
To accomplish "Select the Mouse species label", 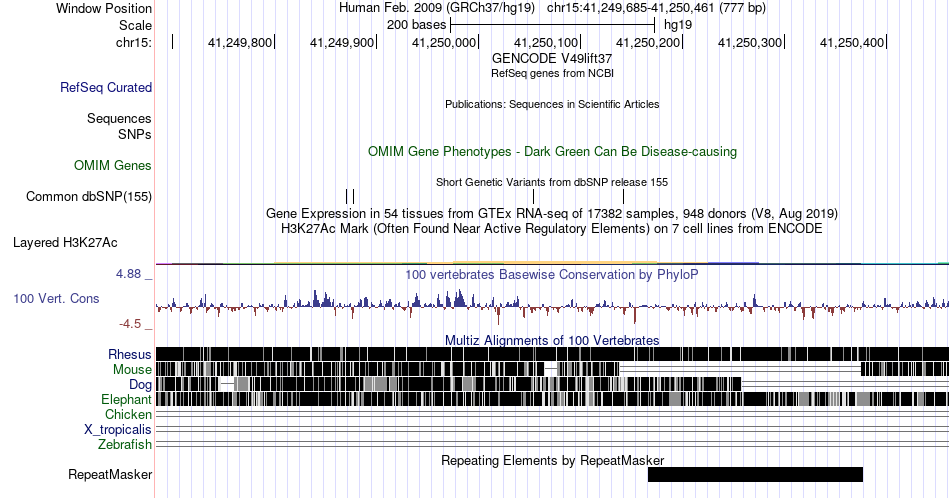I will pos(132,370).
